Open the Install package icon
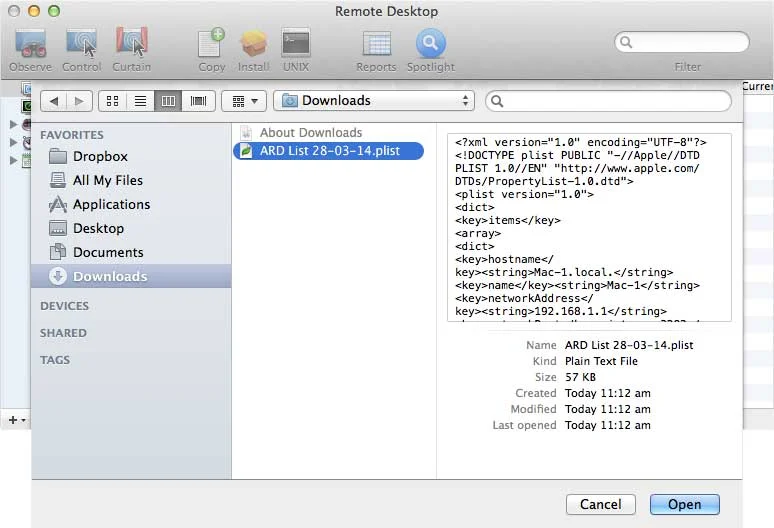The image size is (774, 528). click(254, 43)
